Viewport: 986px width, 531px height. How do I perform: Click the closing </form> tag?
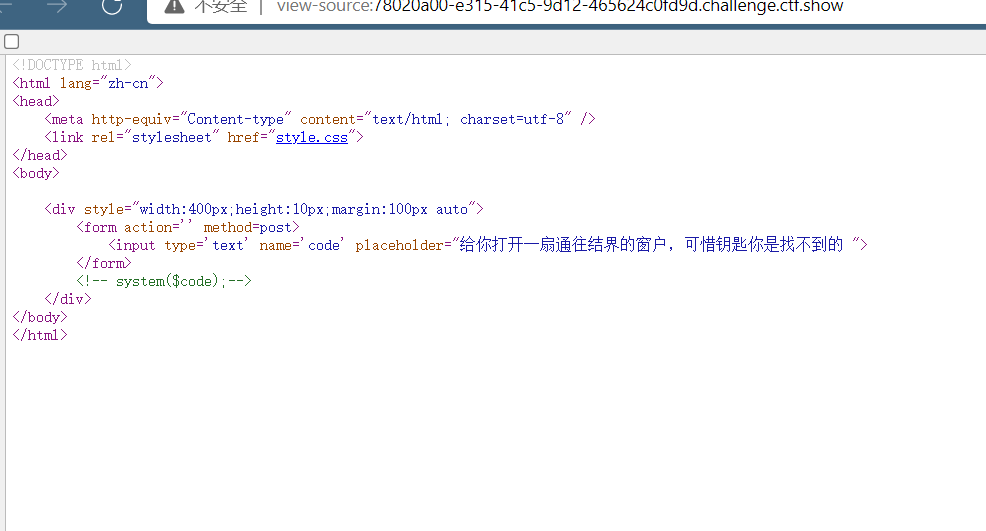click(x=104, y=263)
